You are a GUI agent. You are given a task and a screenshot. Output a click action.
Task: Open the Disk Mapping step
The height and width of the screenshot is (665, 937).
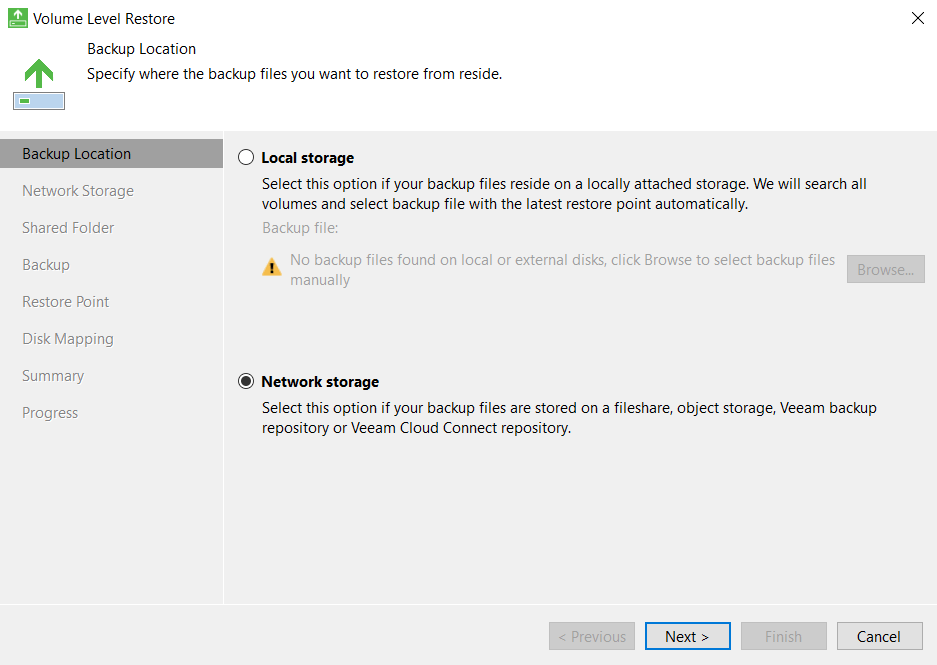coord(68,339)
